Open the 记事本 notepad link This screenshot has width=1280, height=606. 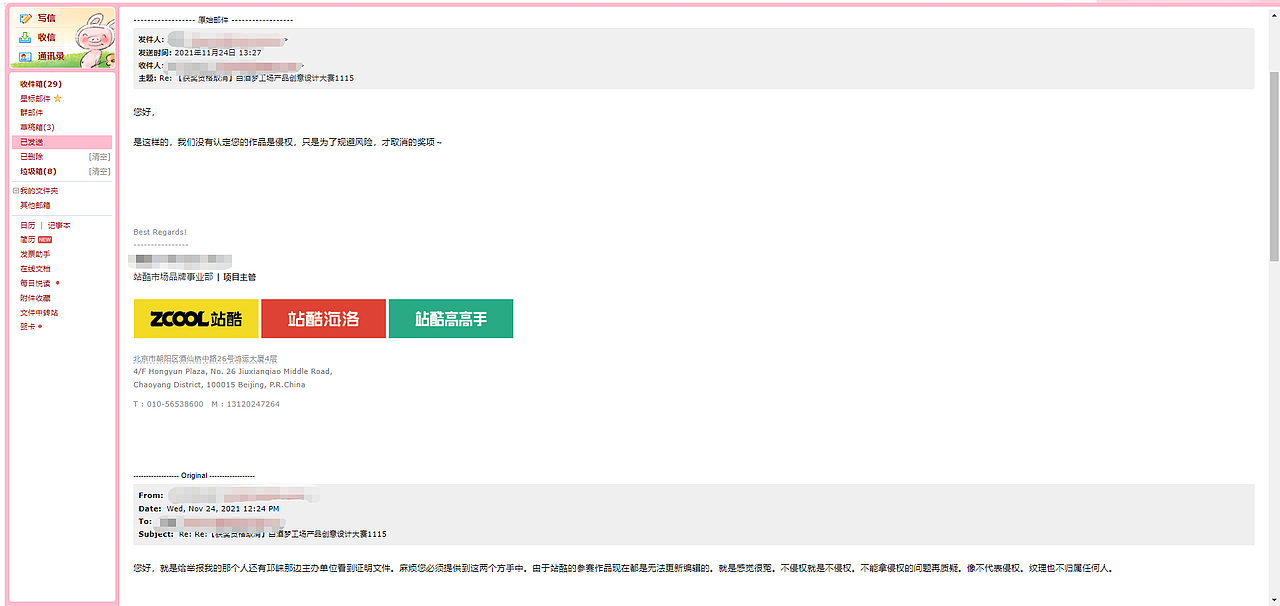tap(59, 226)
